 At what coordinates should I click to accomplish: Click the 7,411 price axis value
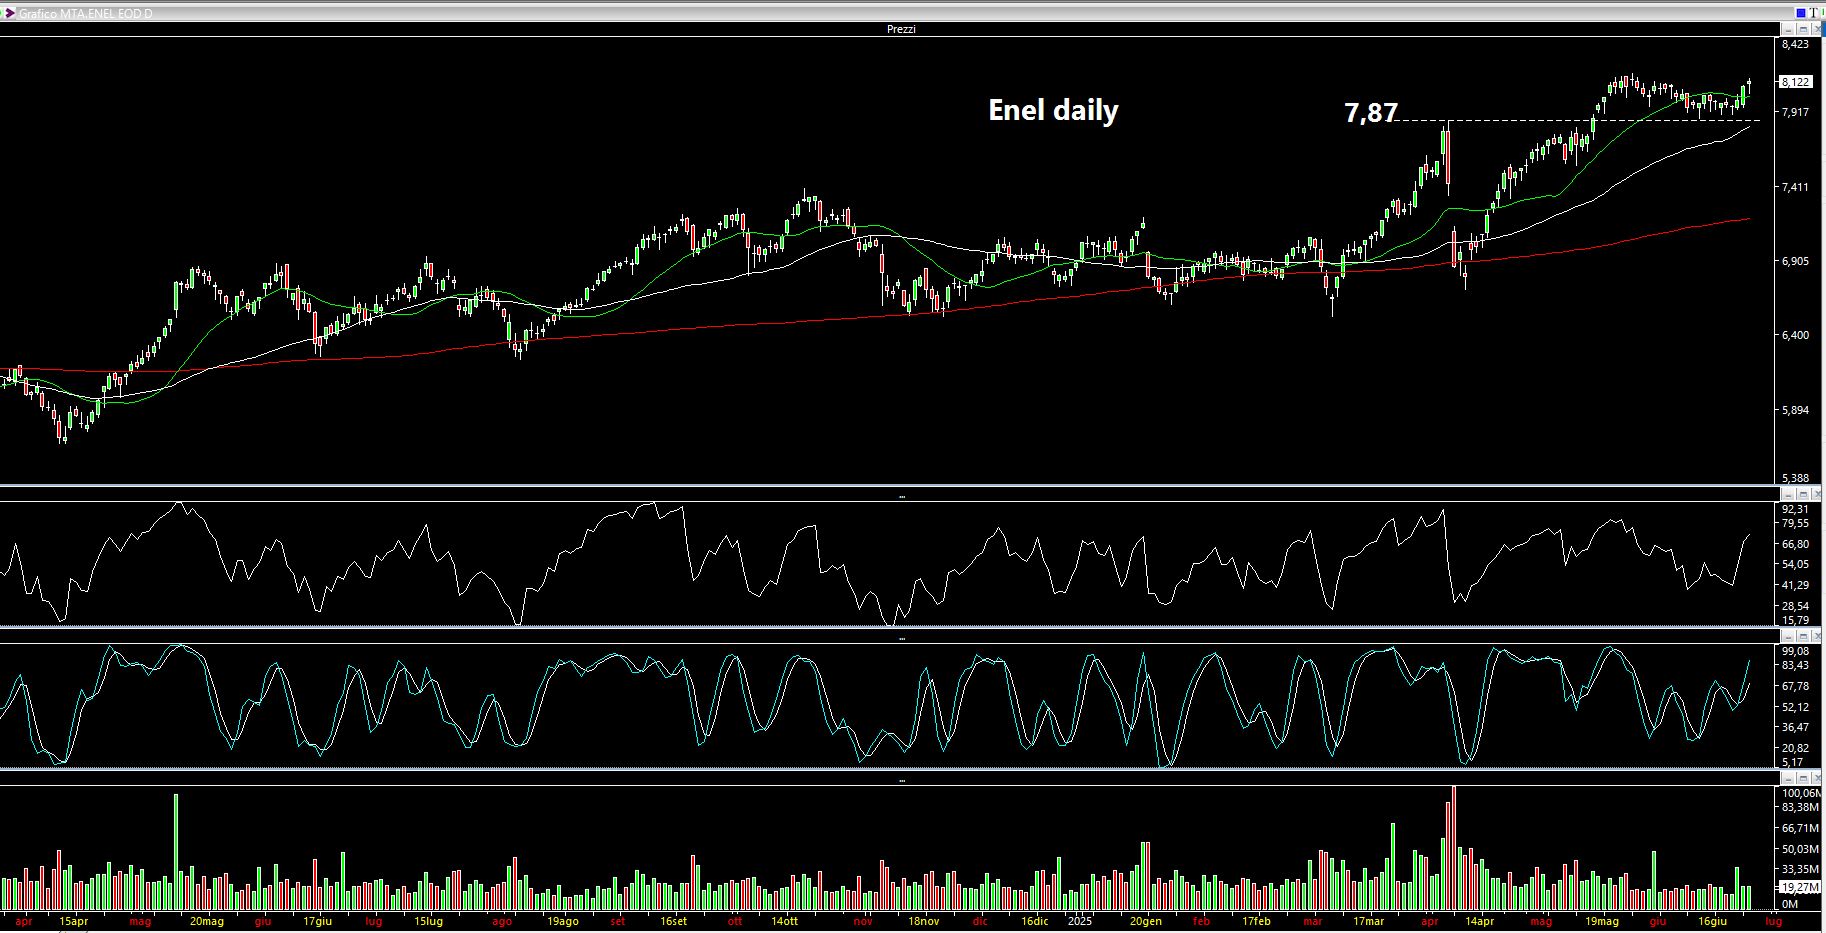(x=1795, y=187)
